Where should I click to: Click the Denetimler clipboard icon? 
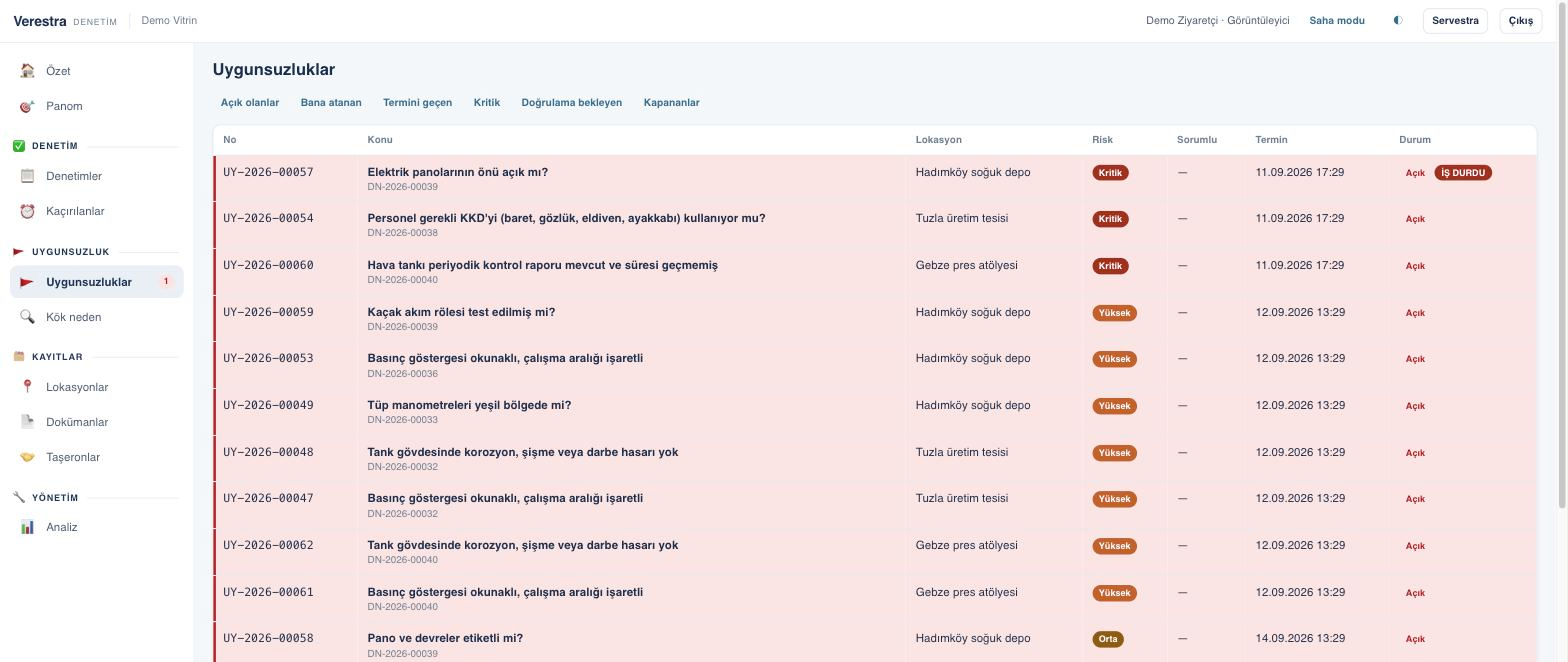(x=27, y=176)
